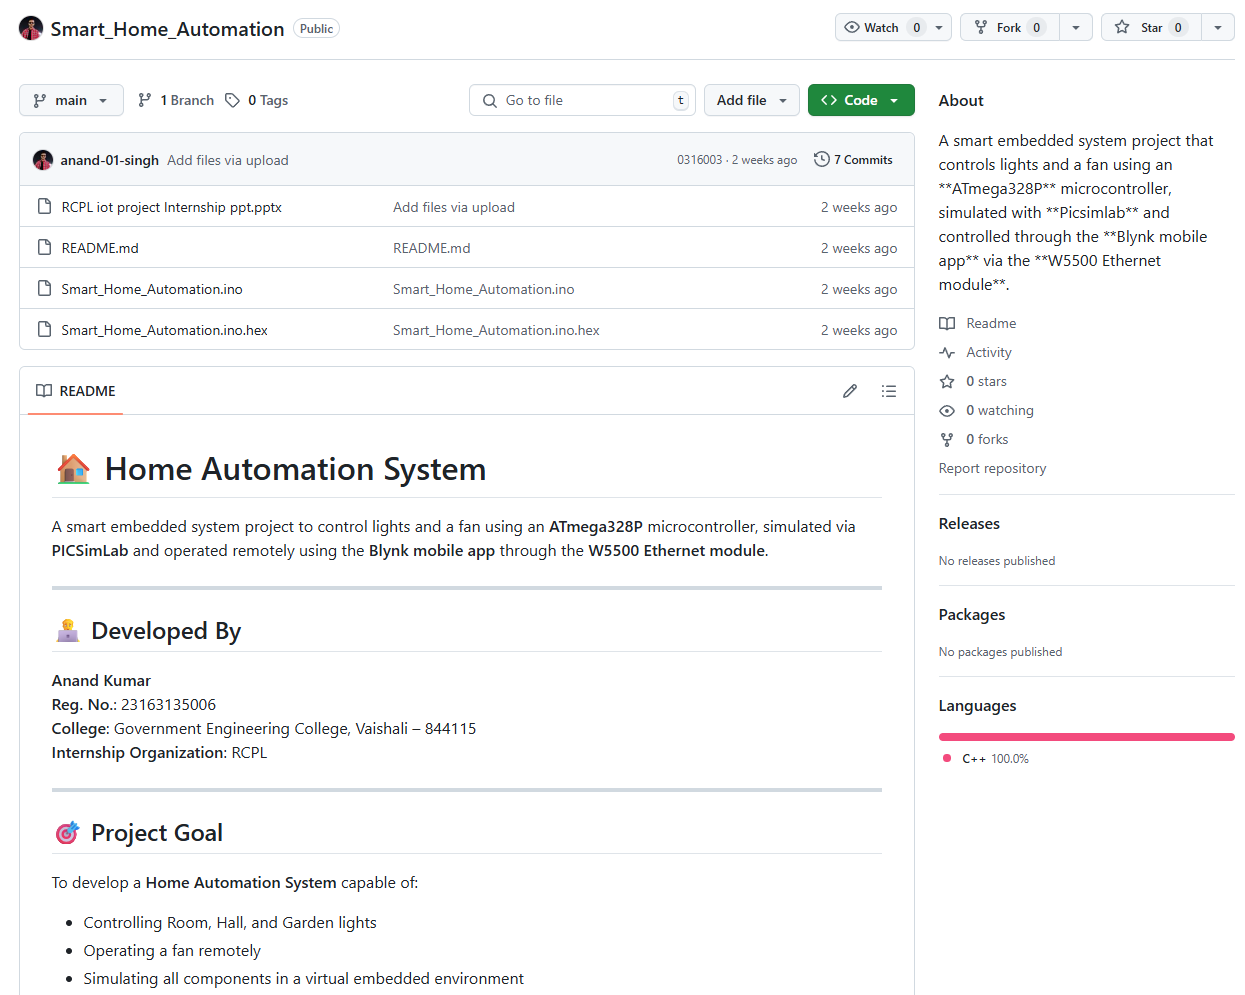Viewport: 1245px width, 995px height.
Task: View the 0 watching link
Action: 987,410
